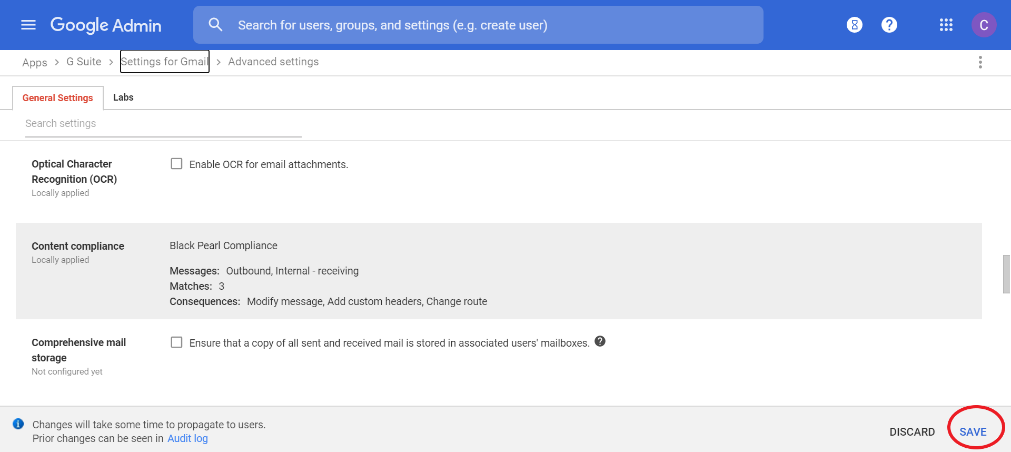Go to Apps breadcrumb
This screenshot has height=452, width=1011.
tap(35, 63)
